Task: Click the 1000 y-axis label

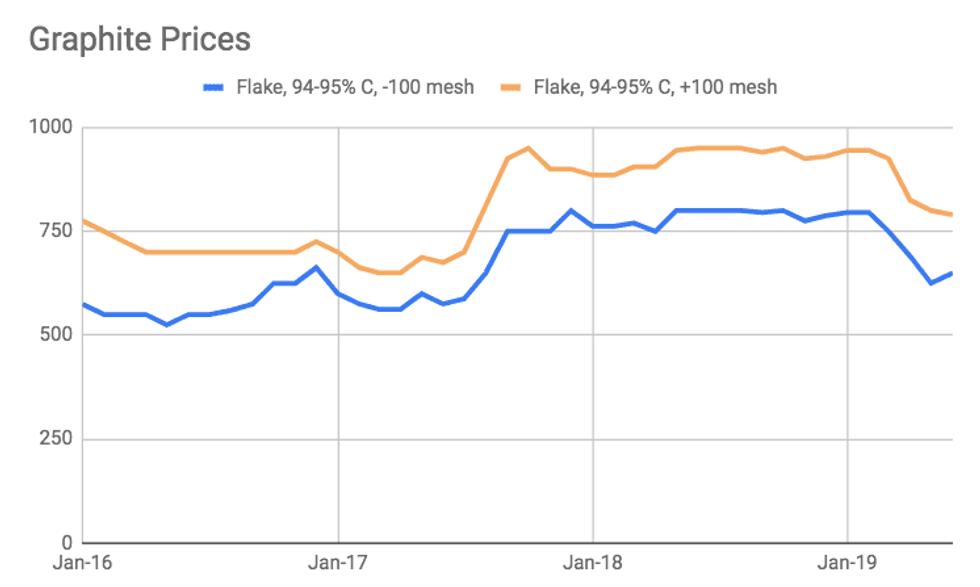Action: point(50,127)
